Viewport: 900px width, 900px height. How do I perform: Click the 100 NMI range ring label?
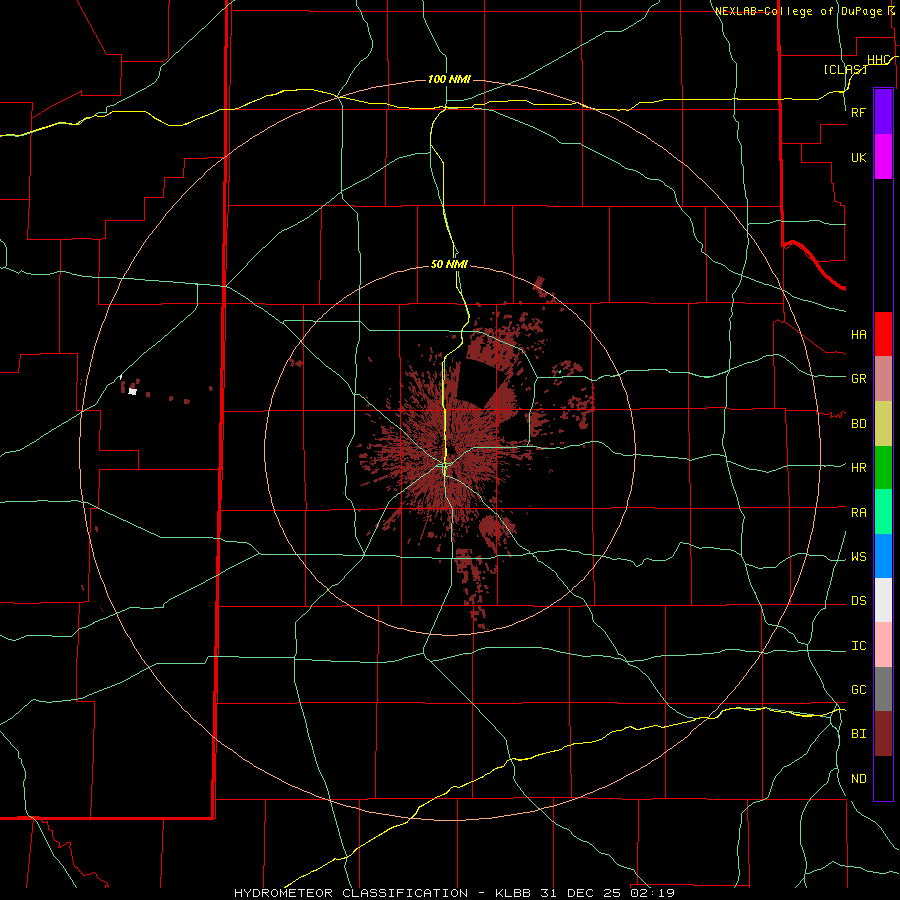[449, 79]
